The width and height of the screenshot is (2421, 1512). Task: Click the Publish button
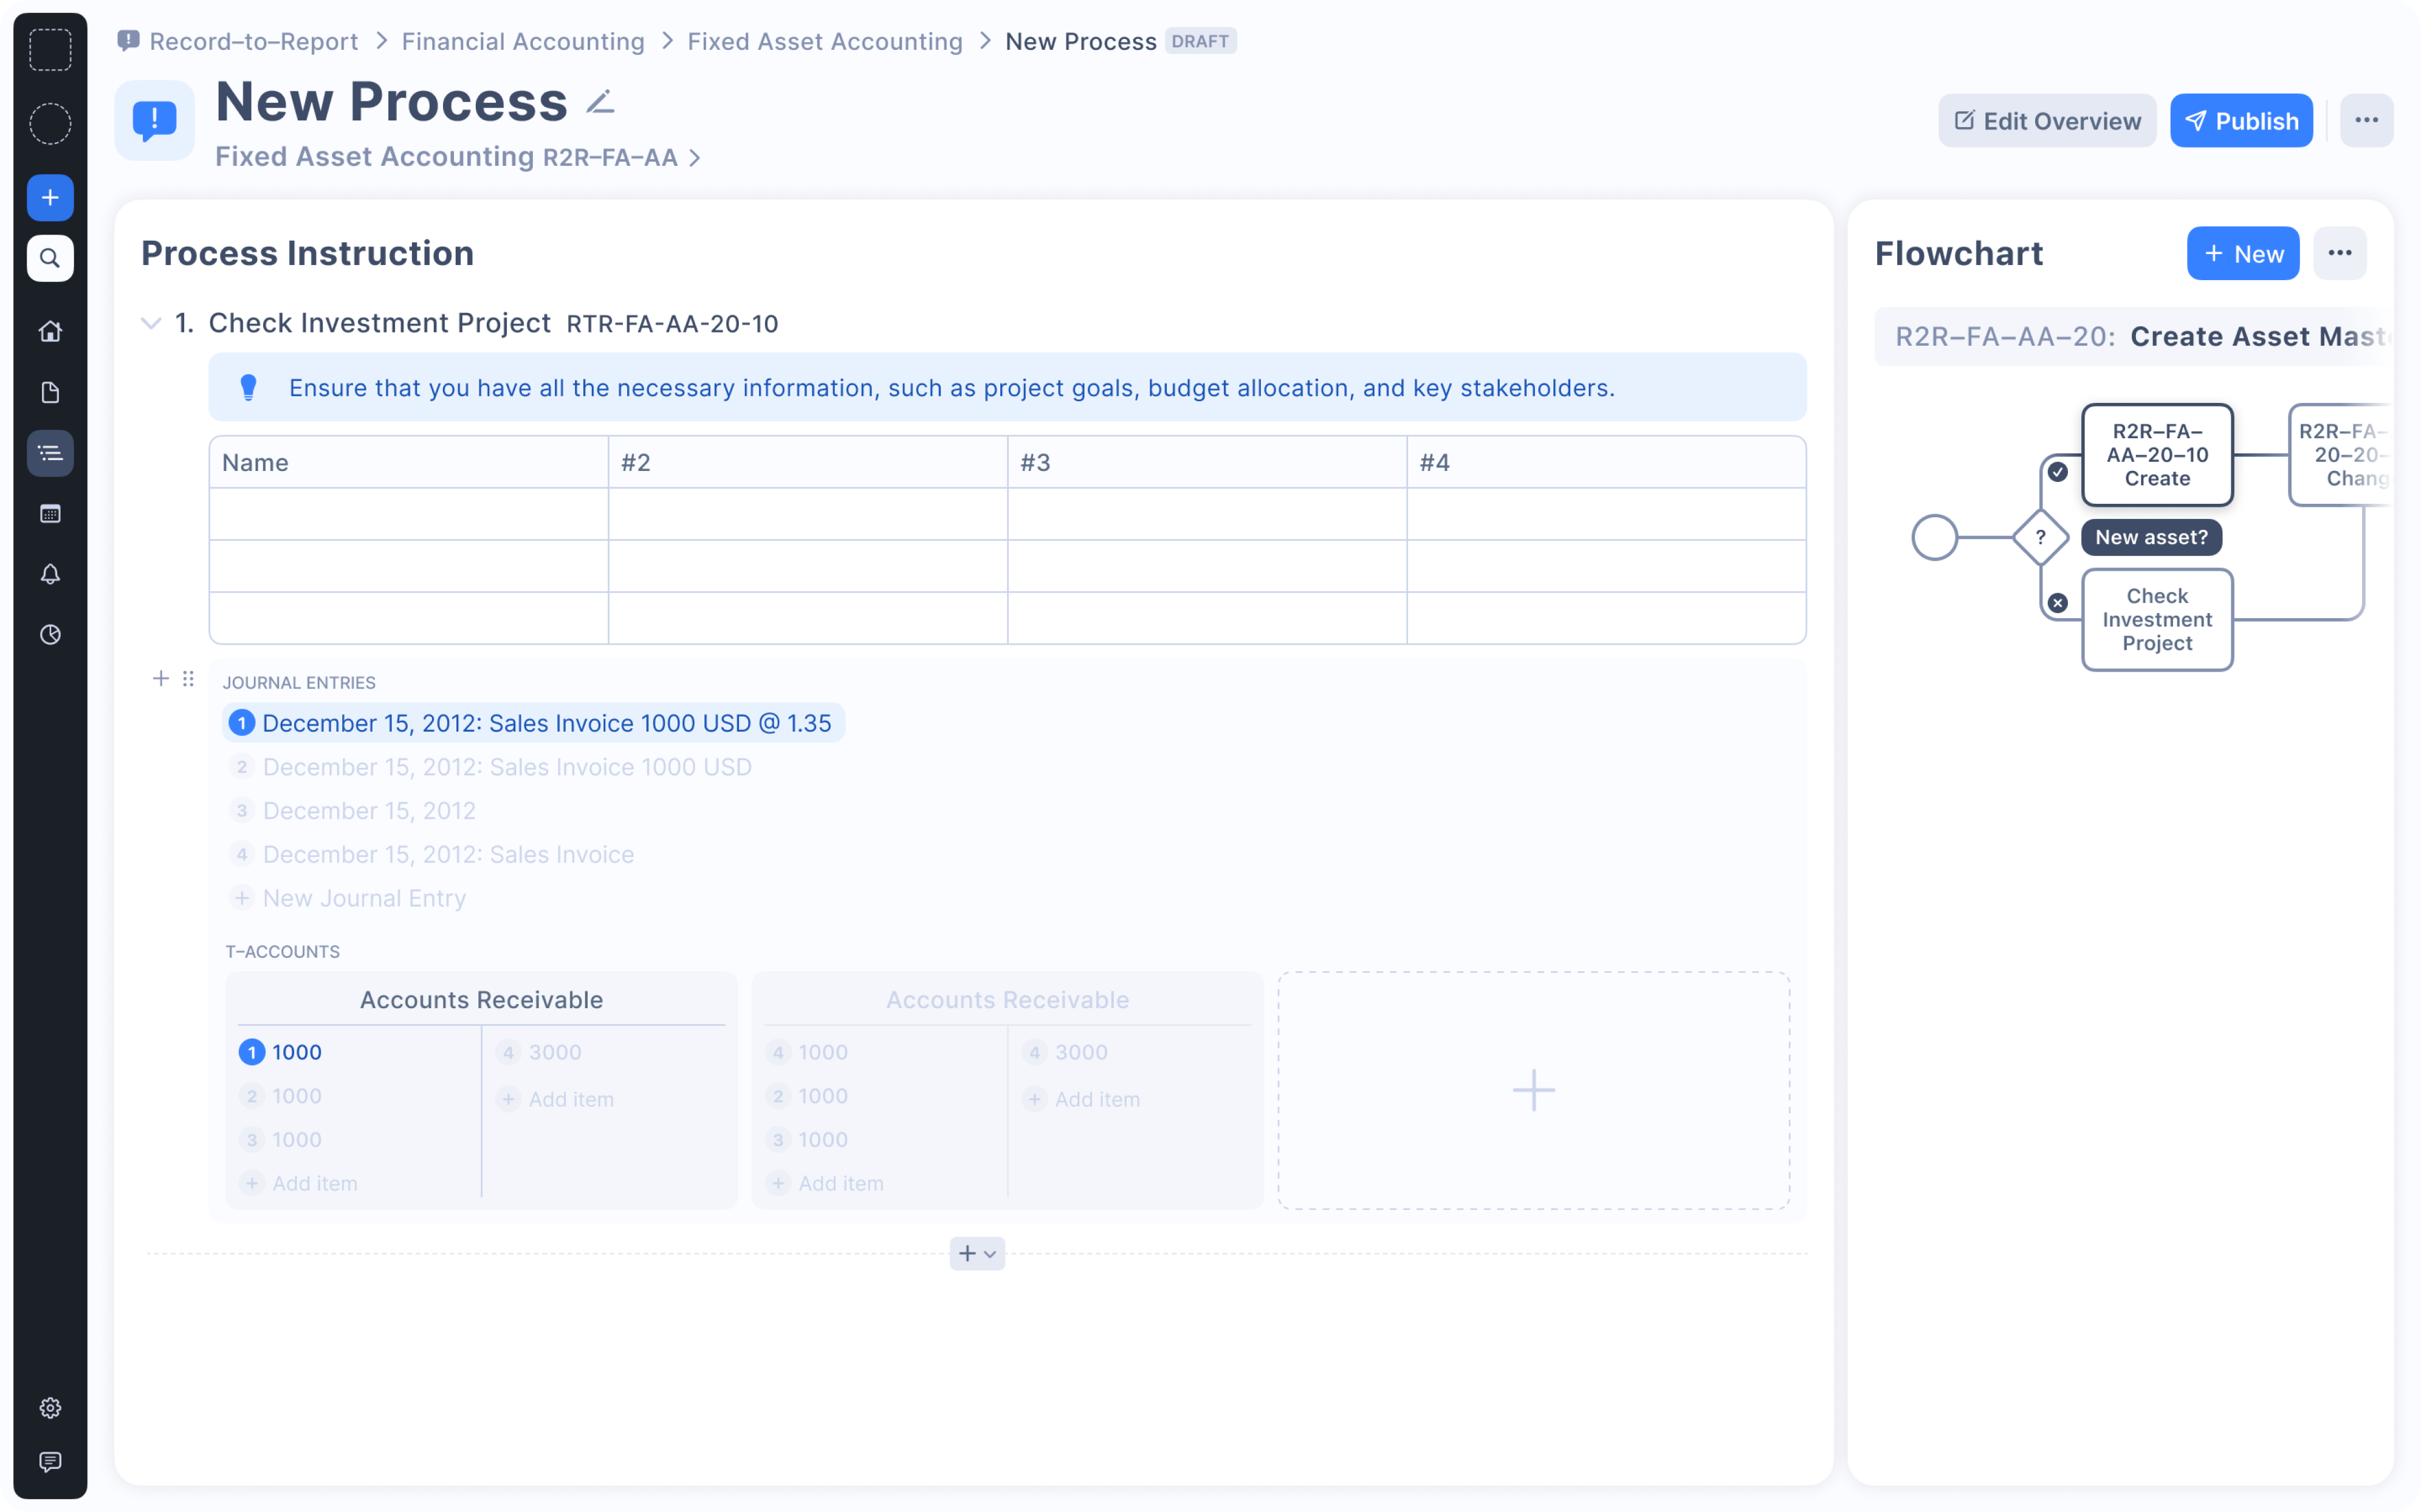tap(2240, 121)
